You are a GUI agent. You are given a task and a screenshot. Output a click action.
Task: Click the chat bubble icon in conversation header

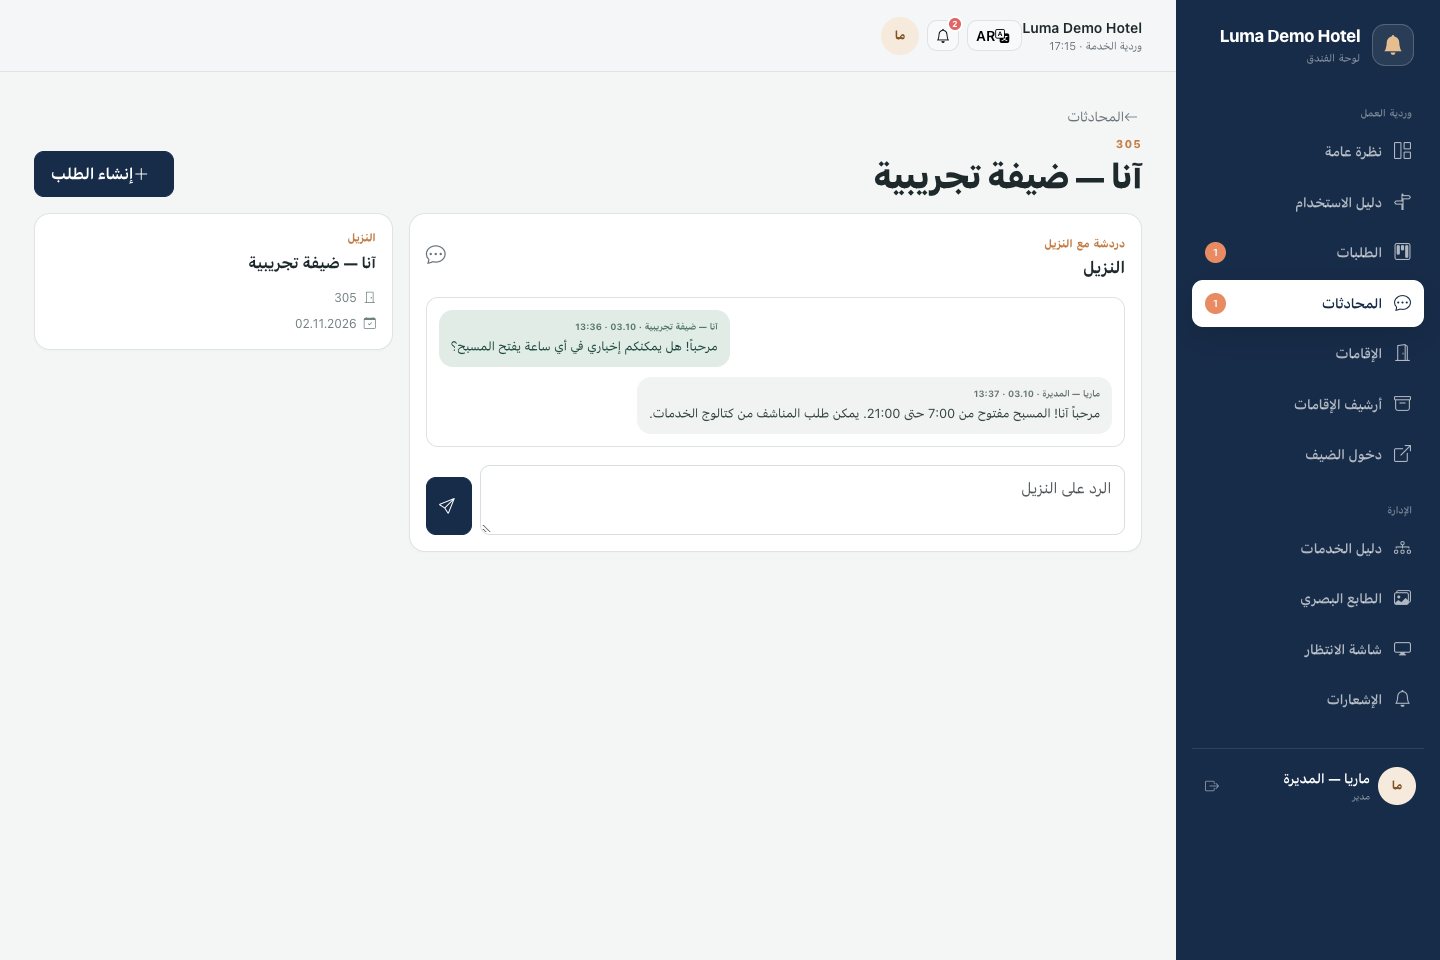pos(436,255)
